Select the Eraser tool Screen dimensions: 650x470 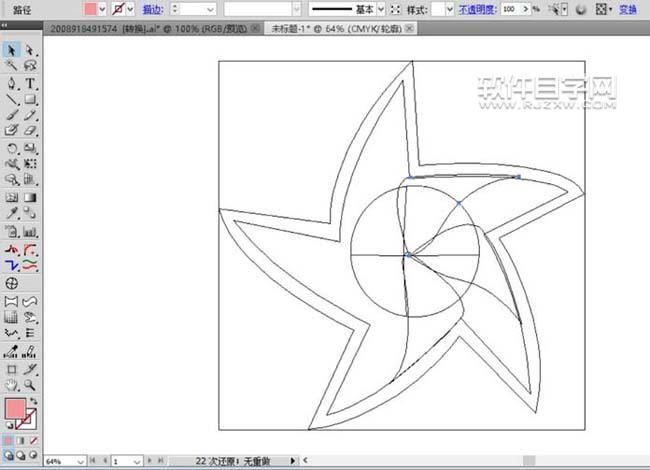[x=29, y=131]
